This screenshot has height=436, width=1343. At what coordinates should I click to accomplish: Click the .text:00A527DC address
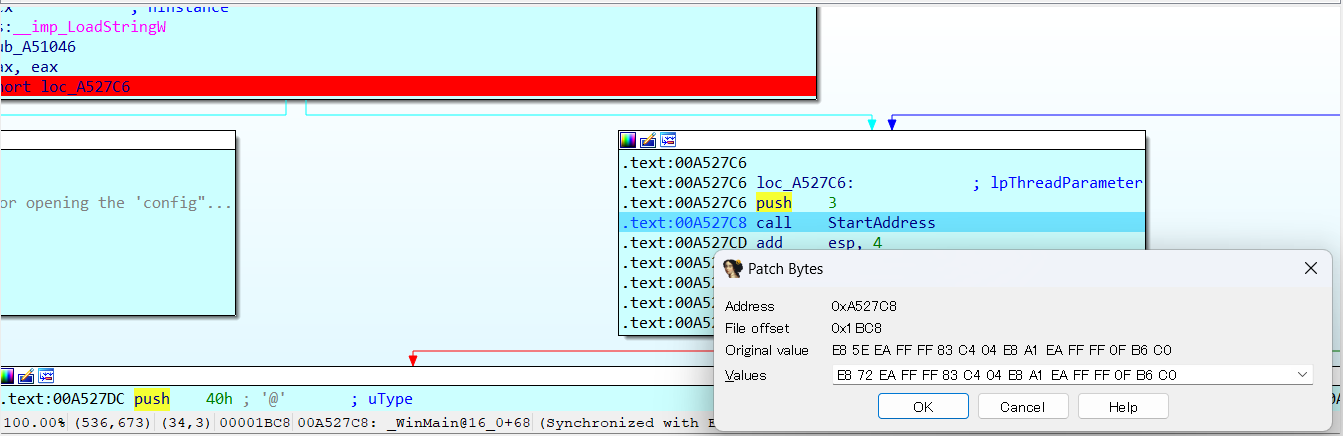pos(64,399)
